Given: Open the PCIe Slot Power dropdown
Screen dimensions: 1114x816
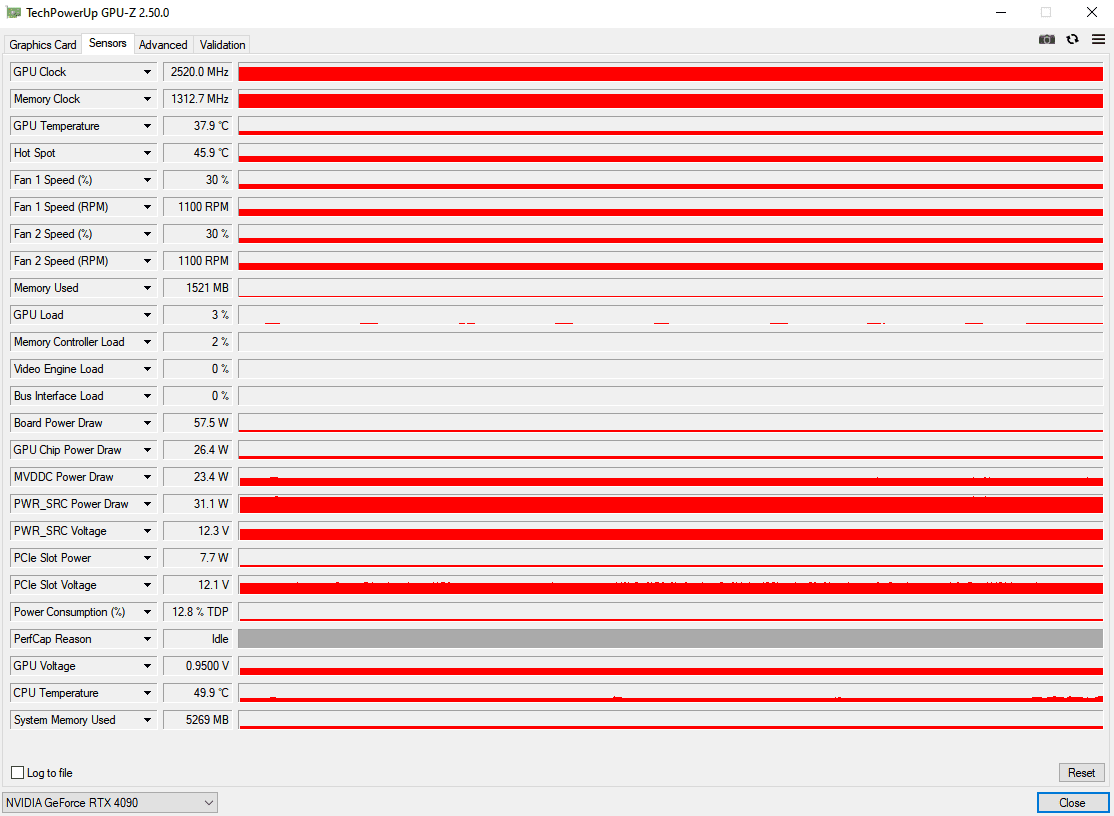Looking at the screenshot, I should tap(147, 557).
